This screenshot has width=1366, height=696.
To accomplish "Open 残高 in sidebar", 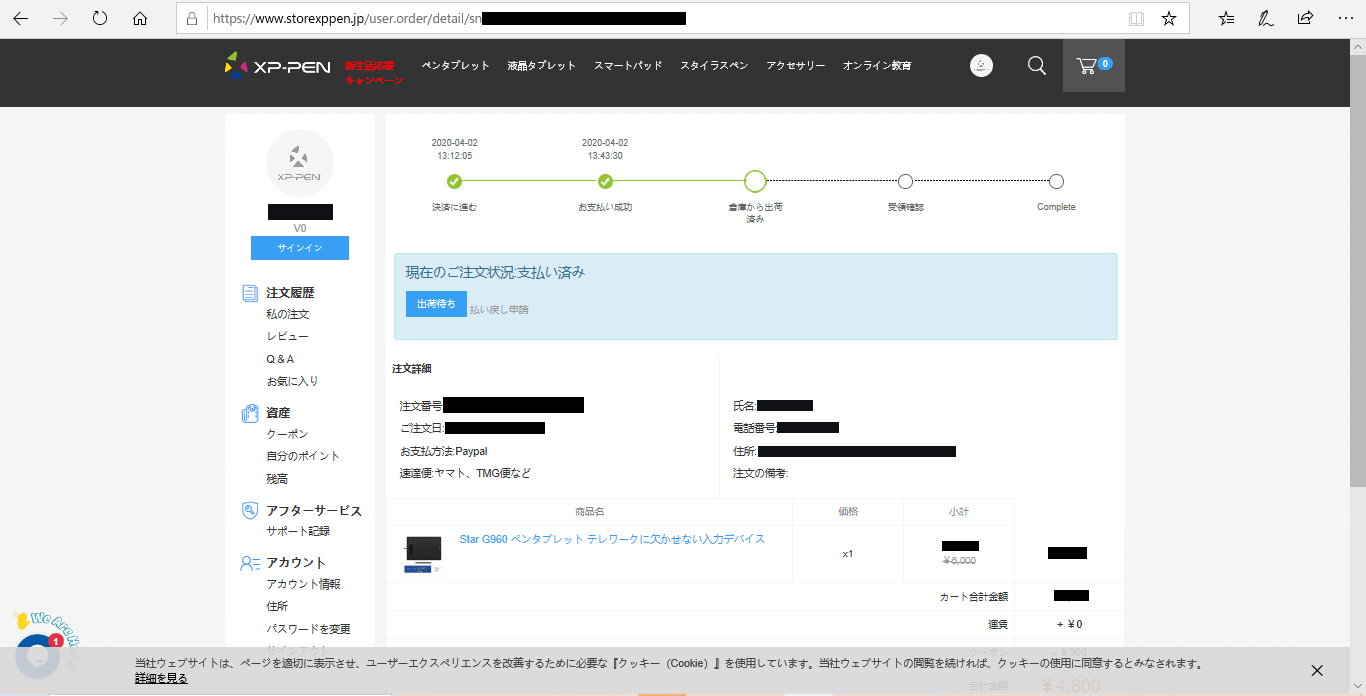I will pyautogui.click(x=277, y=479).
